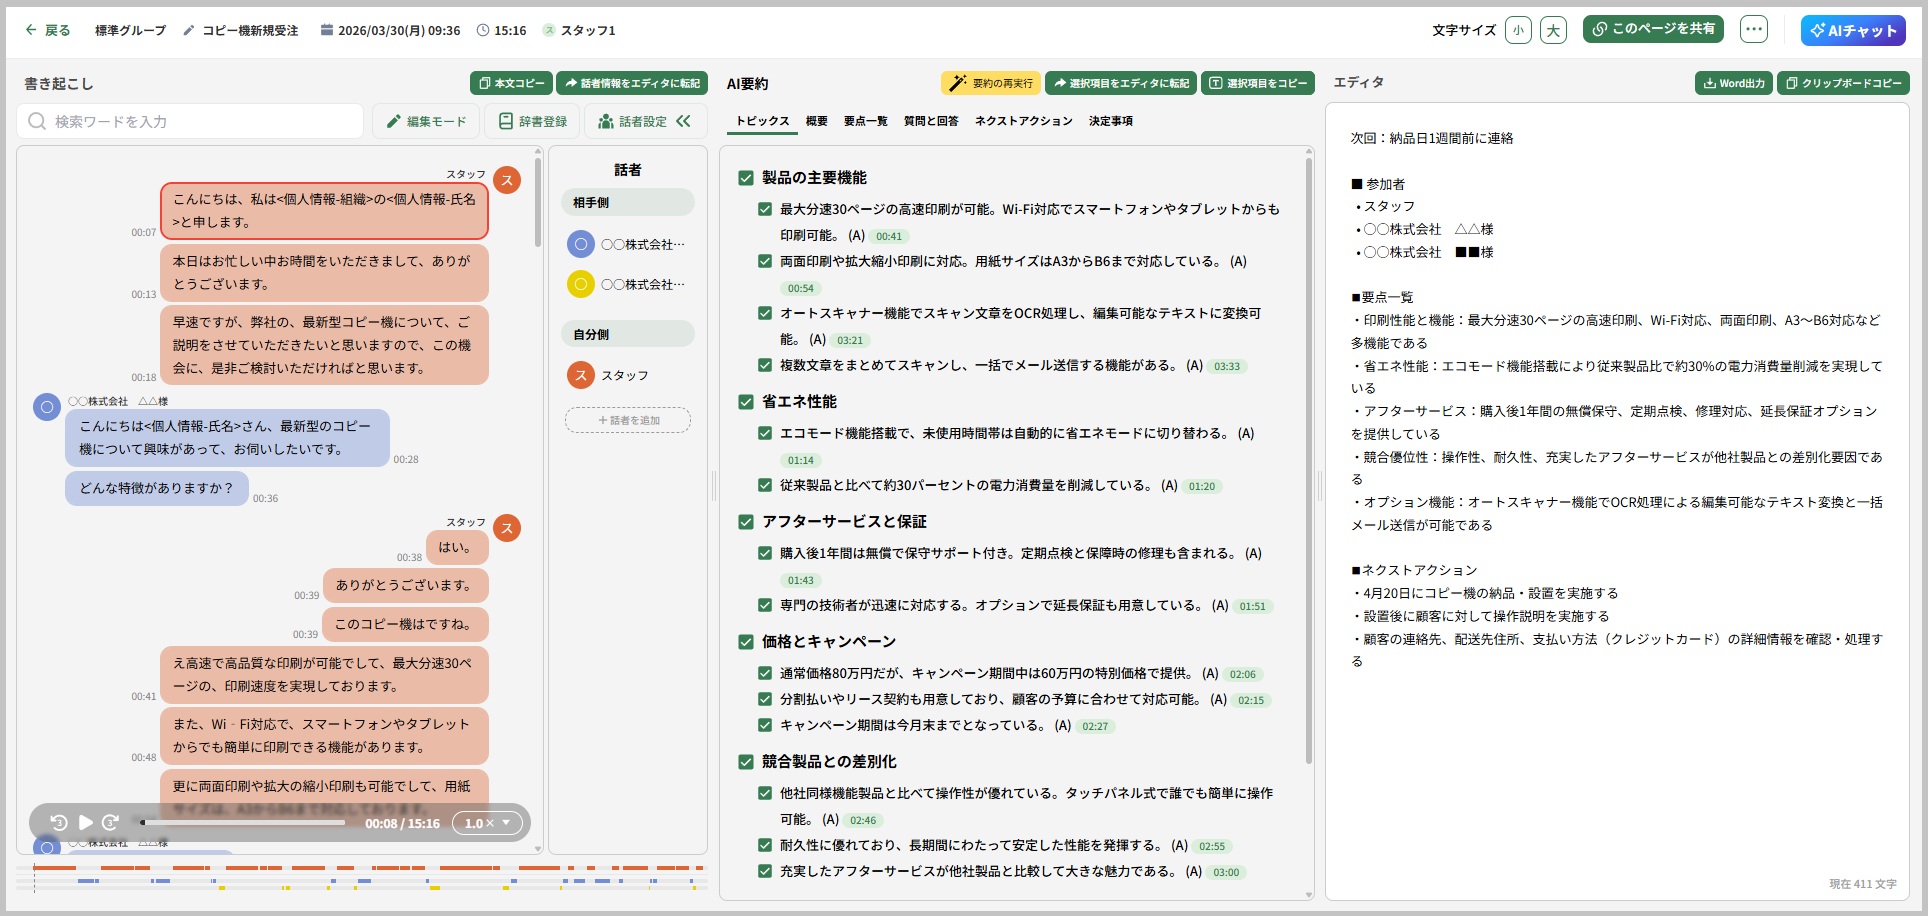This screenshot has width=1928, height=916.
Task: Click the orange スタッフ avatar under 自分側
Action: pyautogui.click(x=581, y=375)
